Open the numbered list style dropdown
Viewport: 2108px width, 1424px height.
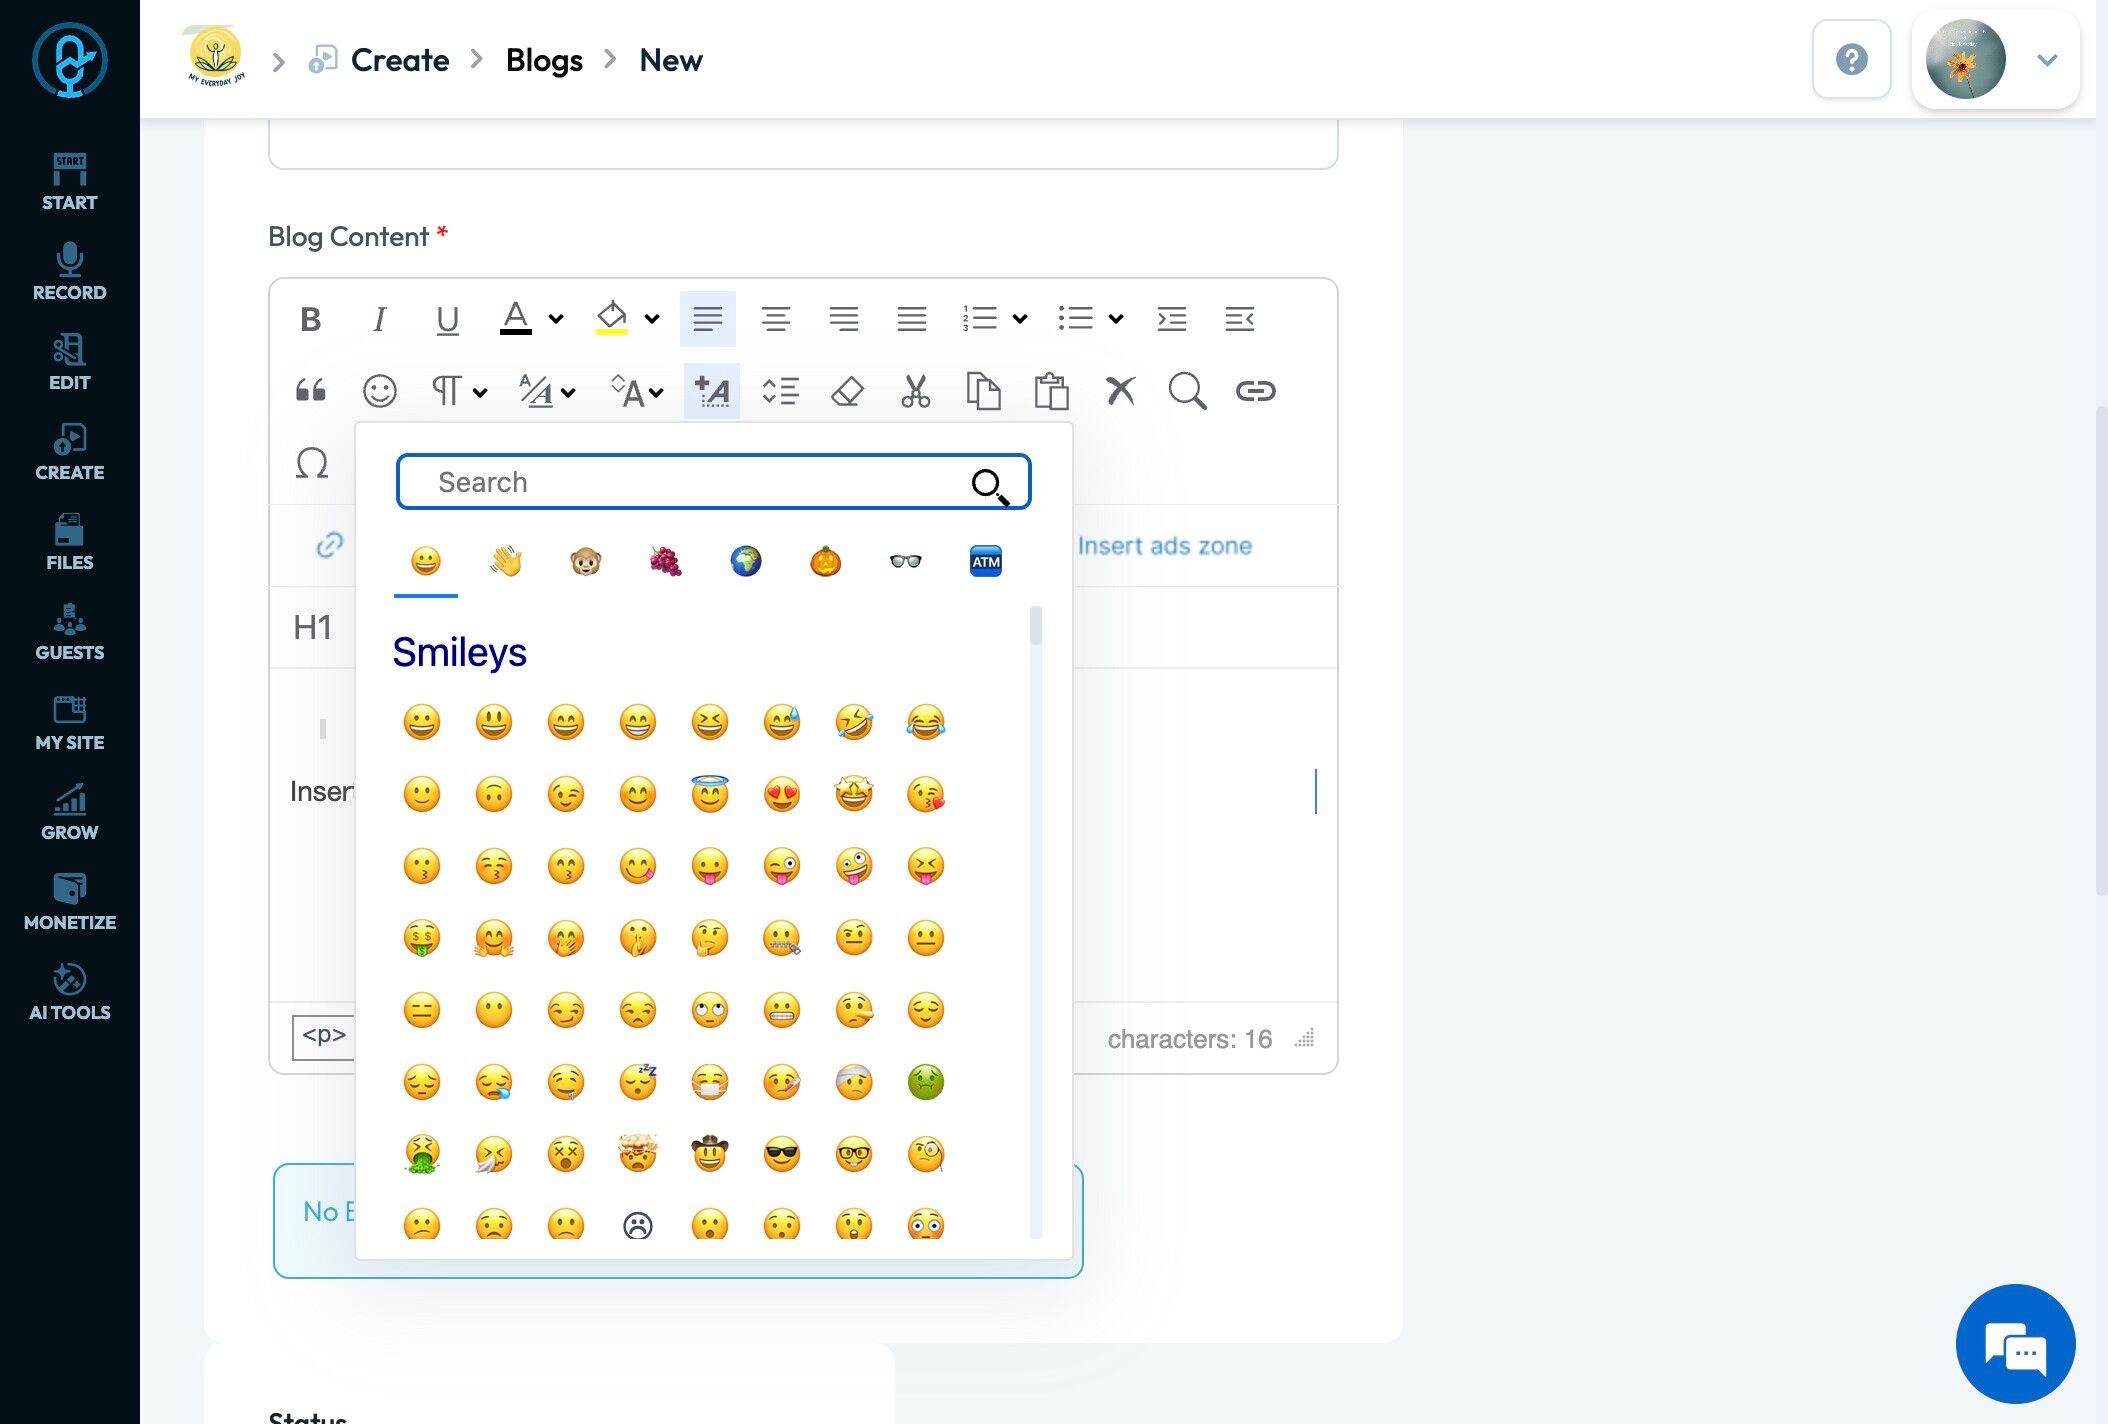pyautogui.click(x=1020, y=319)
